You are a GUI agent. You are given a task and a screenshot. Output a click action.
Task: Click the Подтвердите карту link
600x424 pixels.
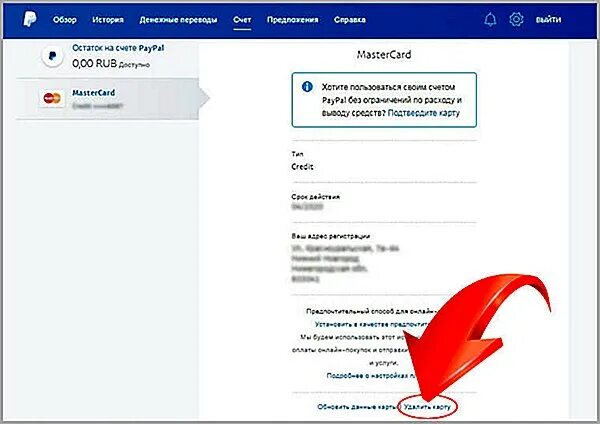[x=424, y=113]
